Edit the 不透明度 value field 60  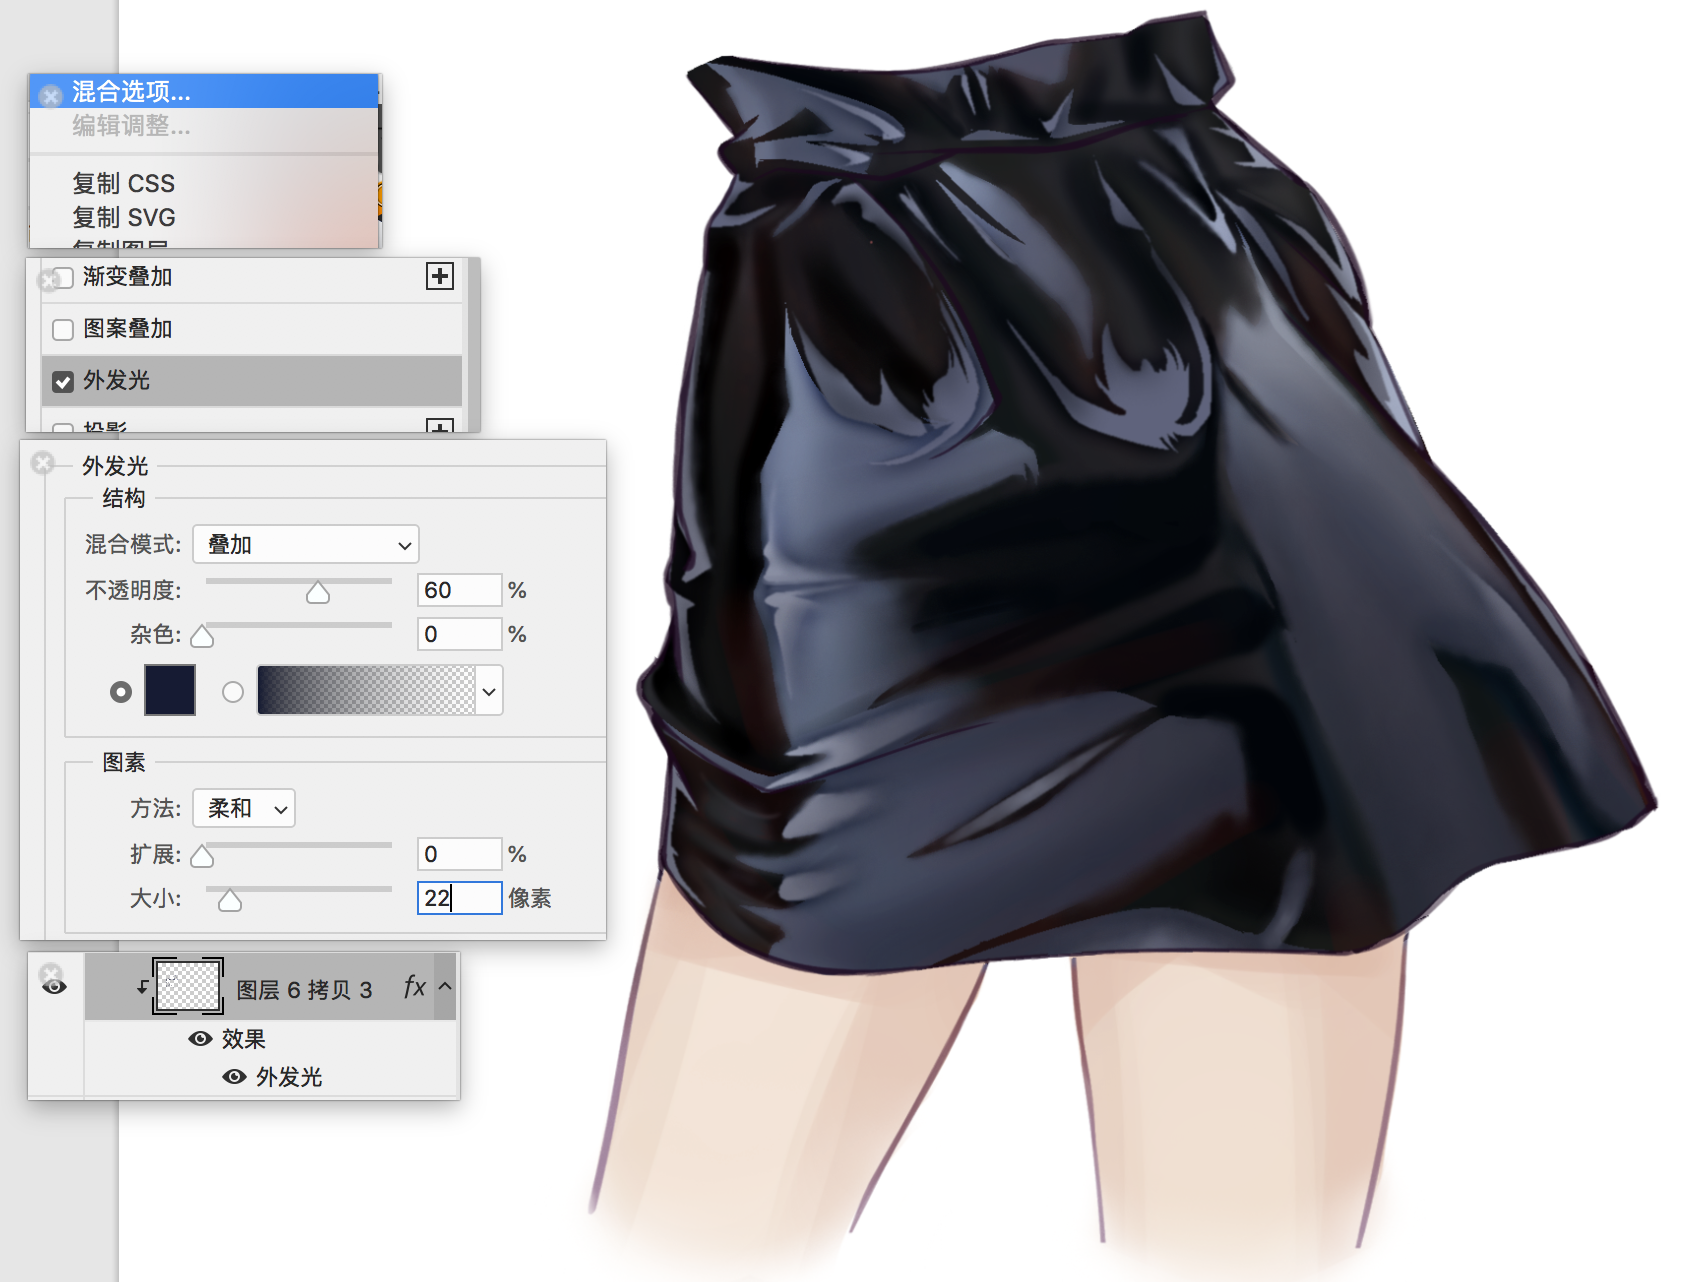pyautogui.click(x=459, y=590)
